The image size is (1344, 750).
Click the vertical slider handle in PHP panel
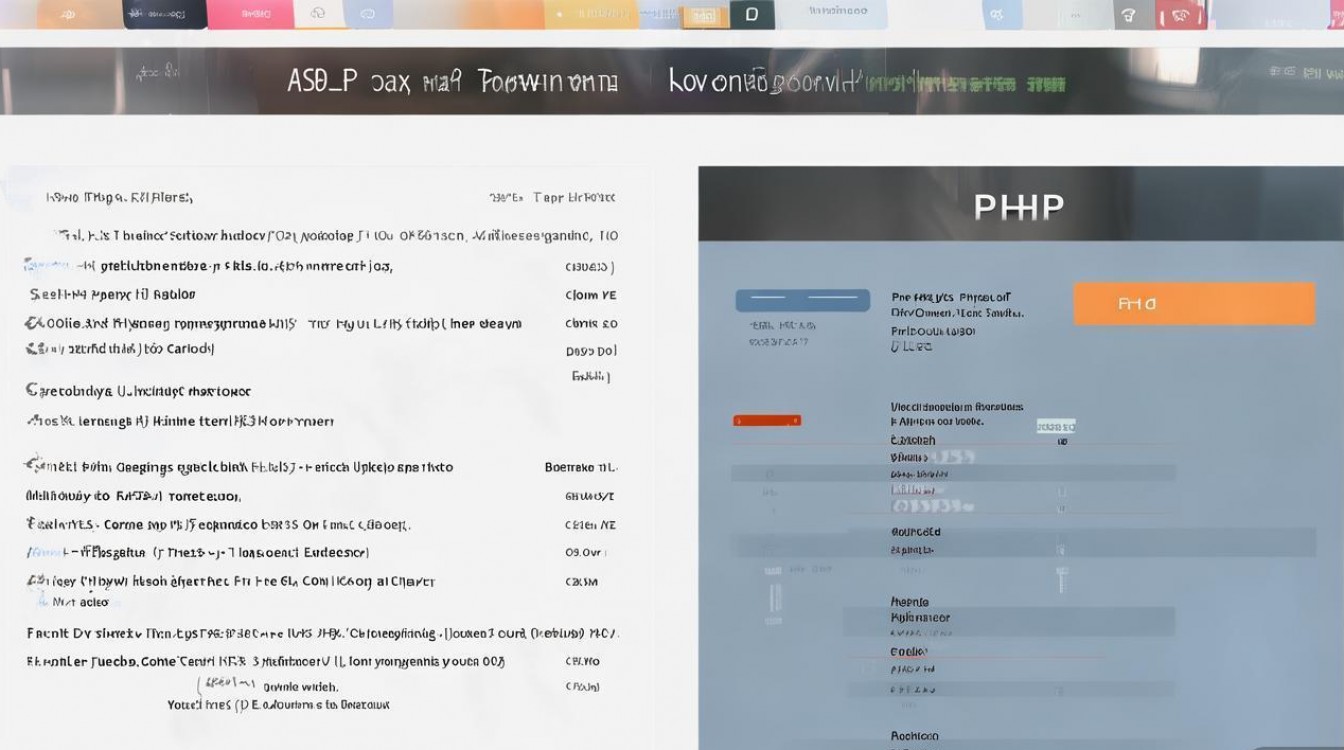pyautogui.click(x=1060, y=578)
